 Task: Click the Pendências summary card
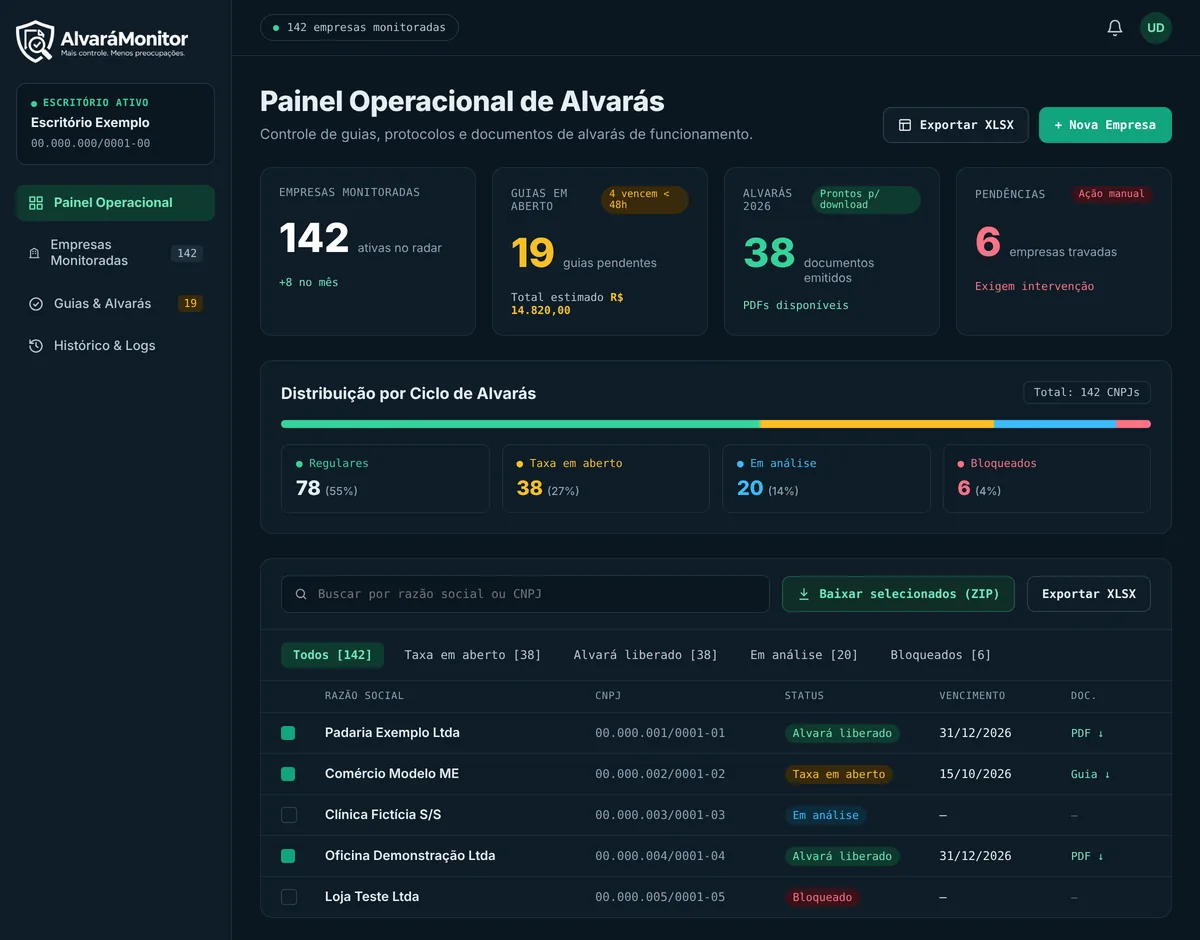coord(1064,251)
